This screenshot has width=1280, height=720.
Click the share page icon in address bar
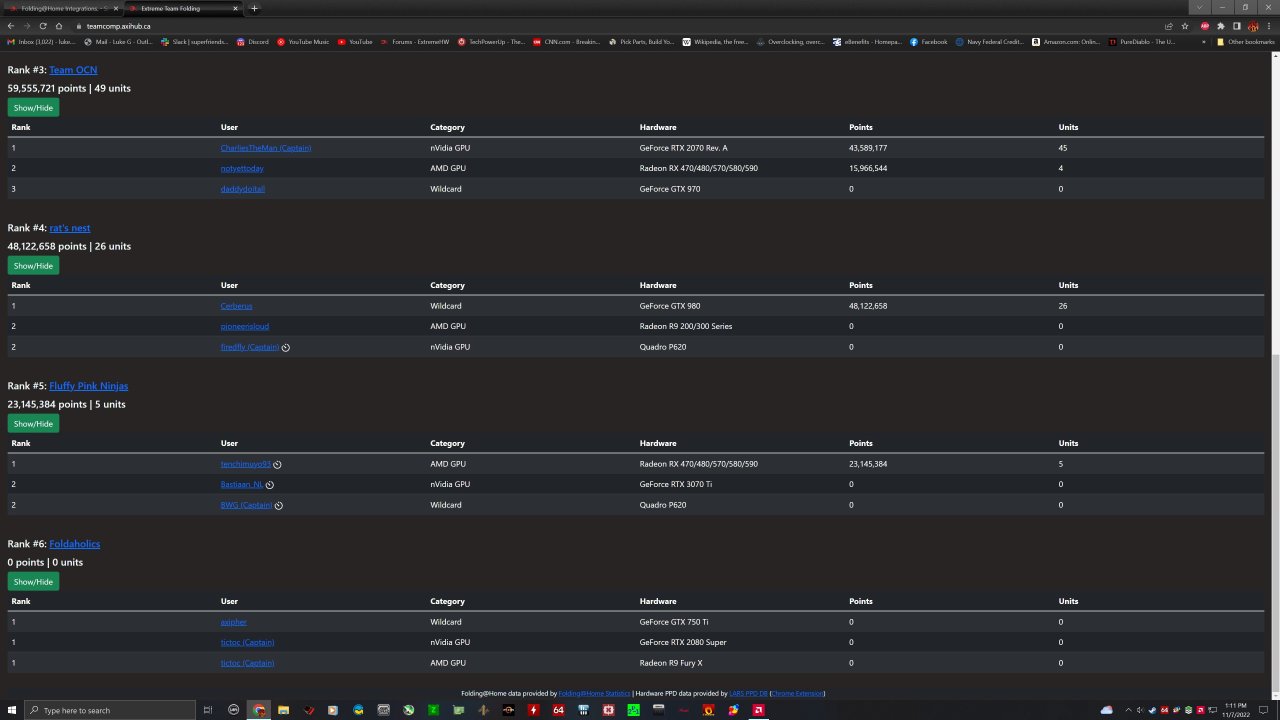(1169, 26)
